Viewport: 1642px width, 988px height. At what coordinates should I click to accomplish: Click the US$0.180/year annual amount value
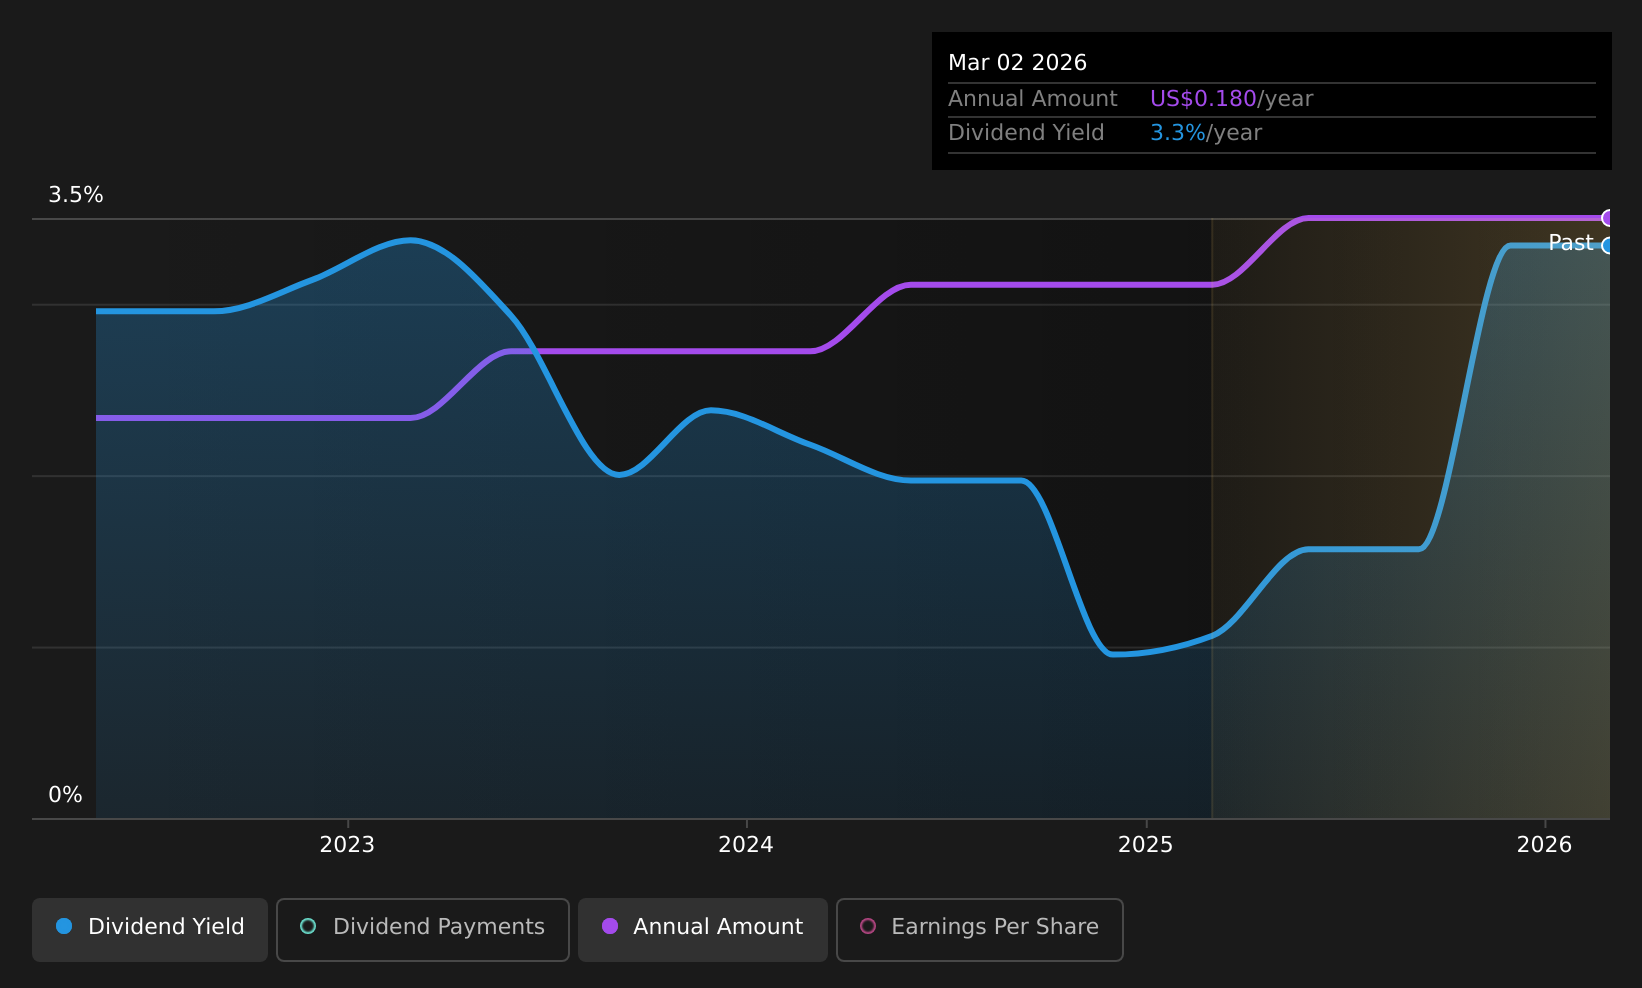click(1231, 99)
